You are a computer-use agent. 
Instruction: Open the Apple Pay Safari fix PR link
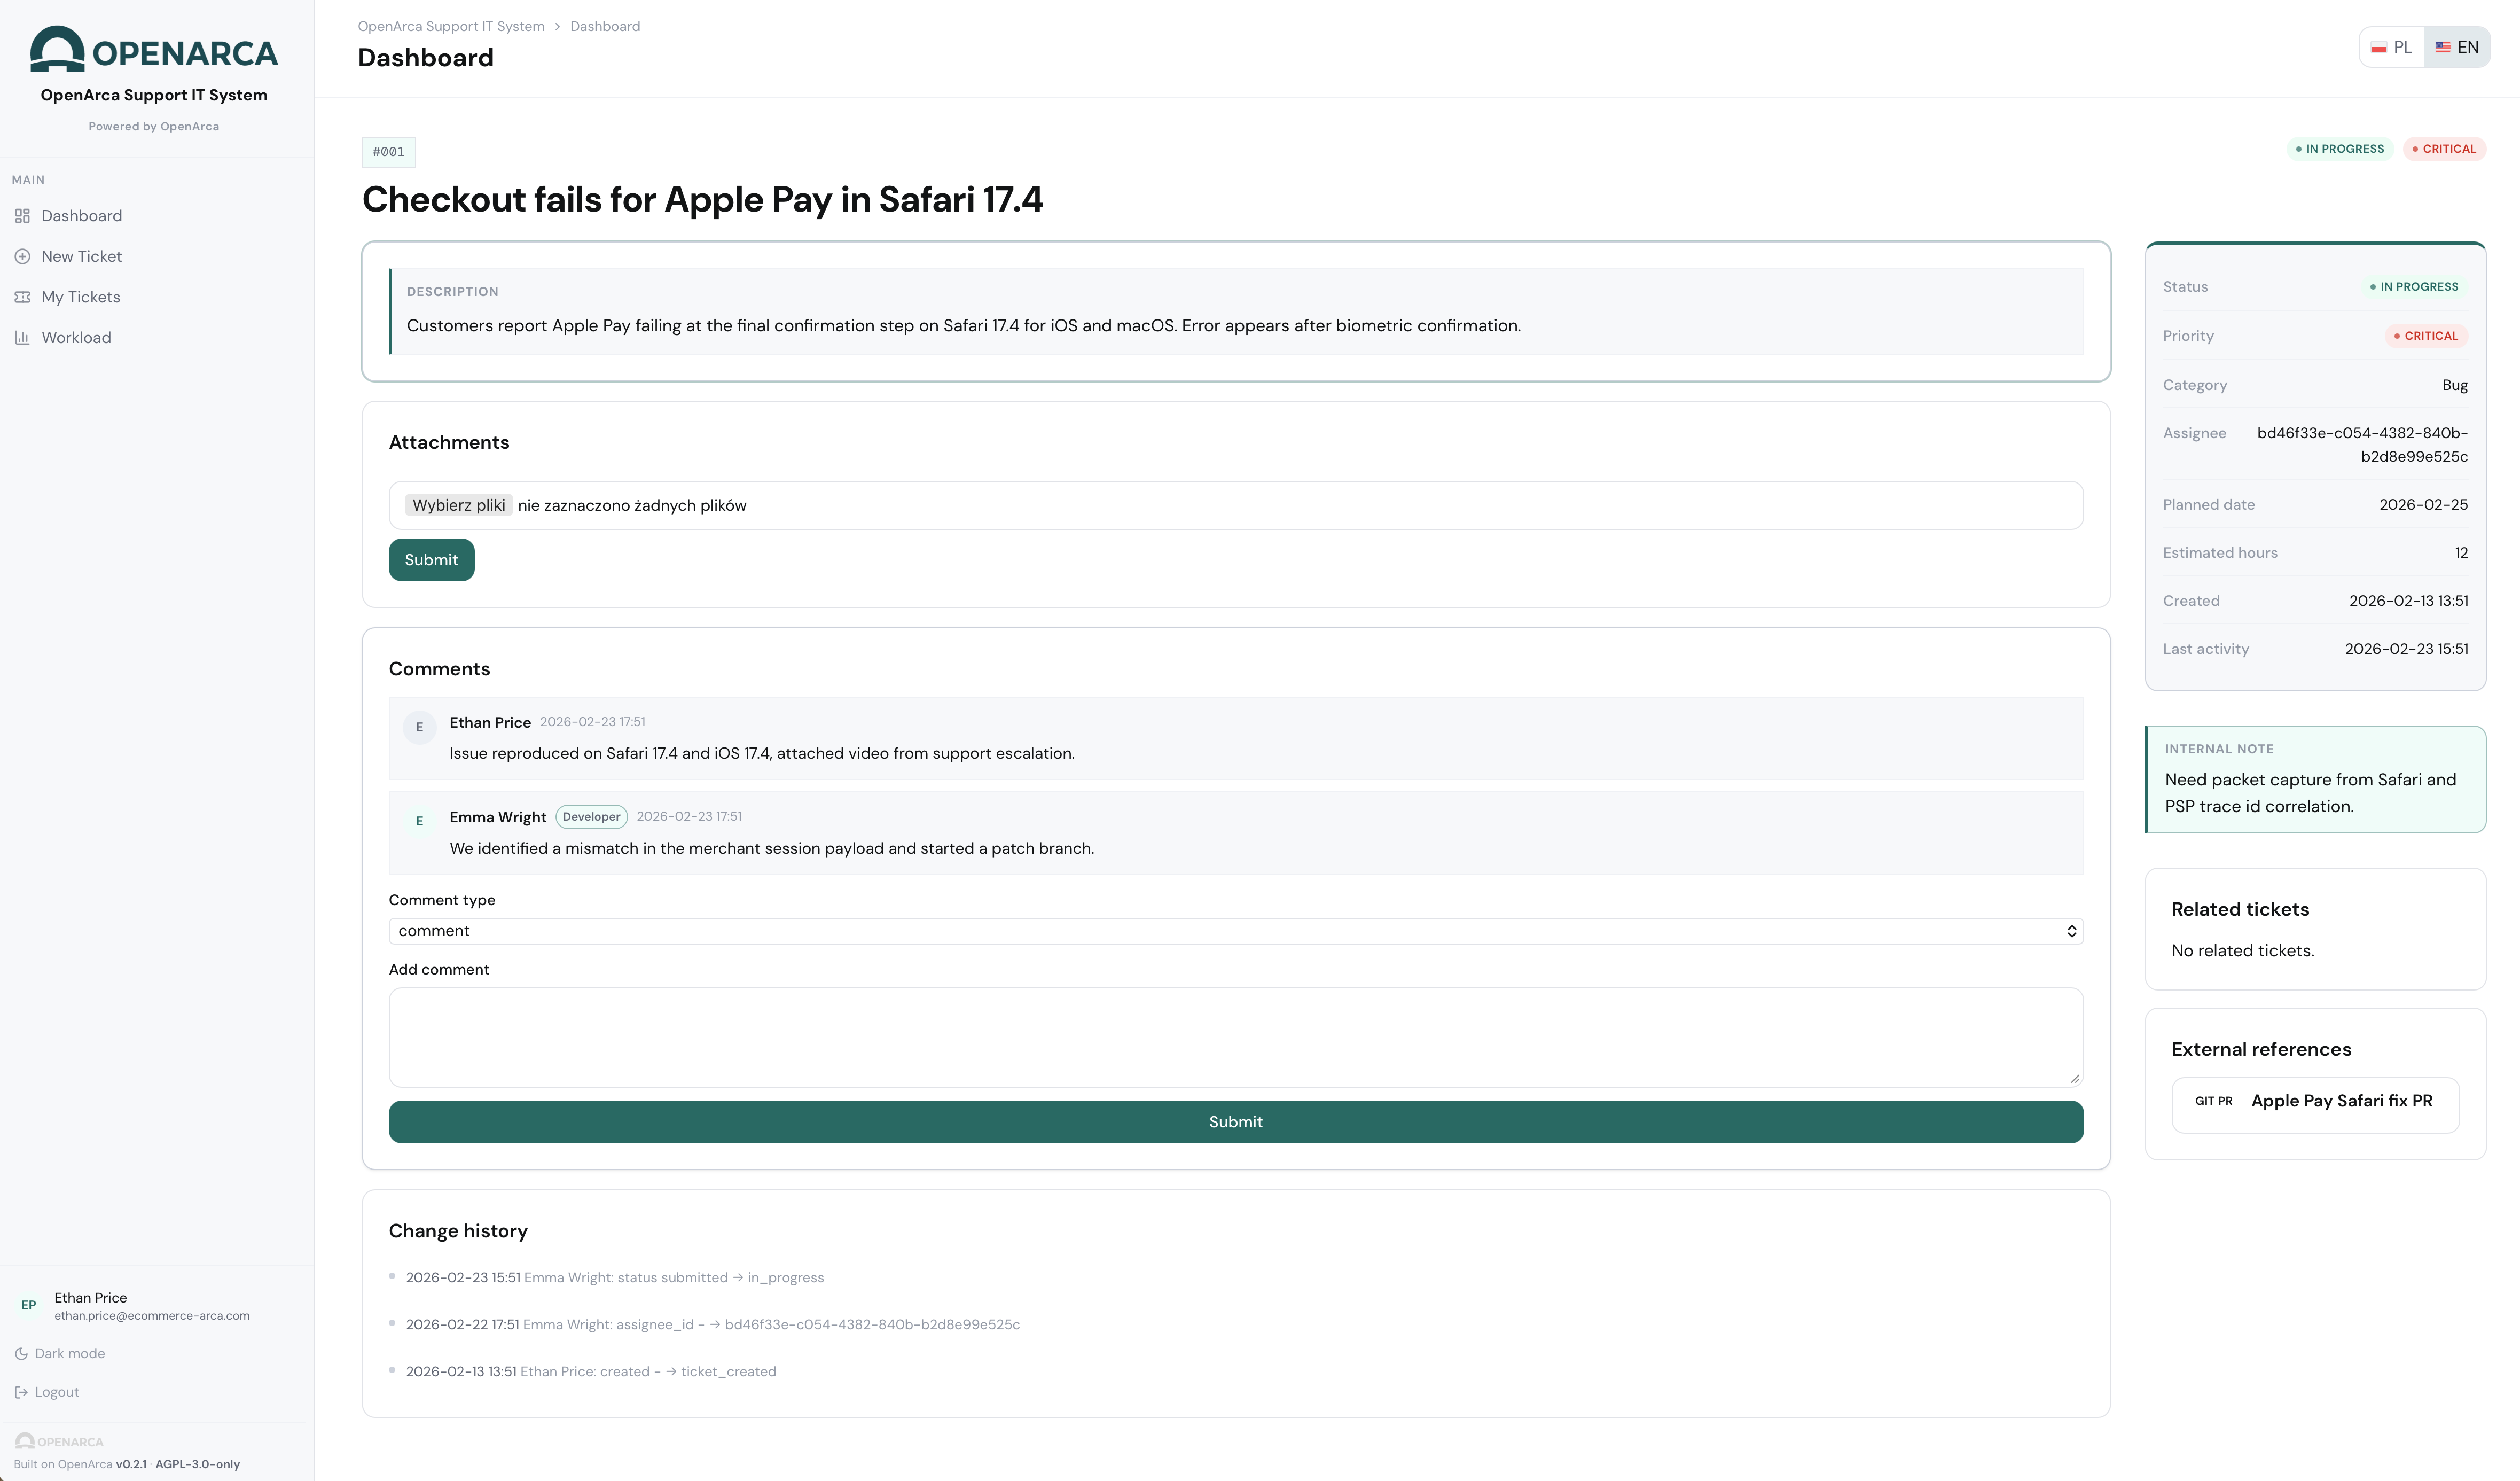[x=2341, y=1101]
